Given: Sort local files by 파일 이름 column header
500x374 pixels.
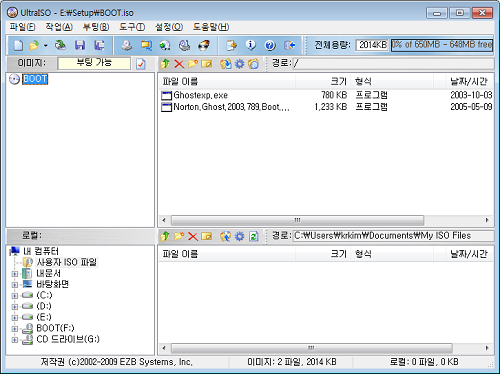Looking at the screenshot, I should pos(227,254).
